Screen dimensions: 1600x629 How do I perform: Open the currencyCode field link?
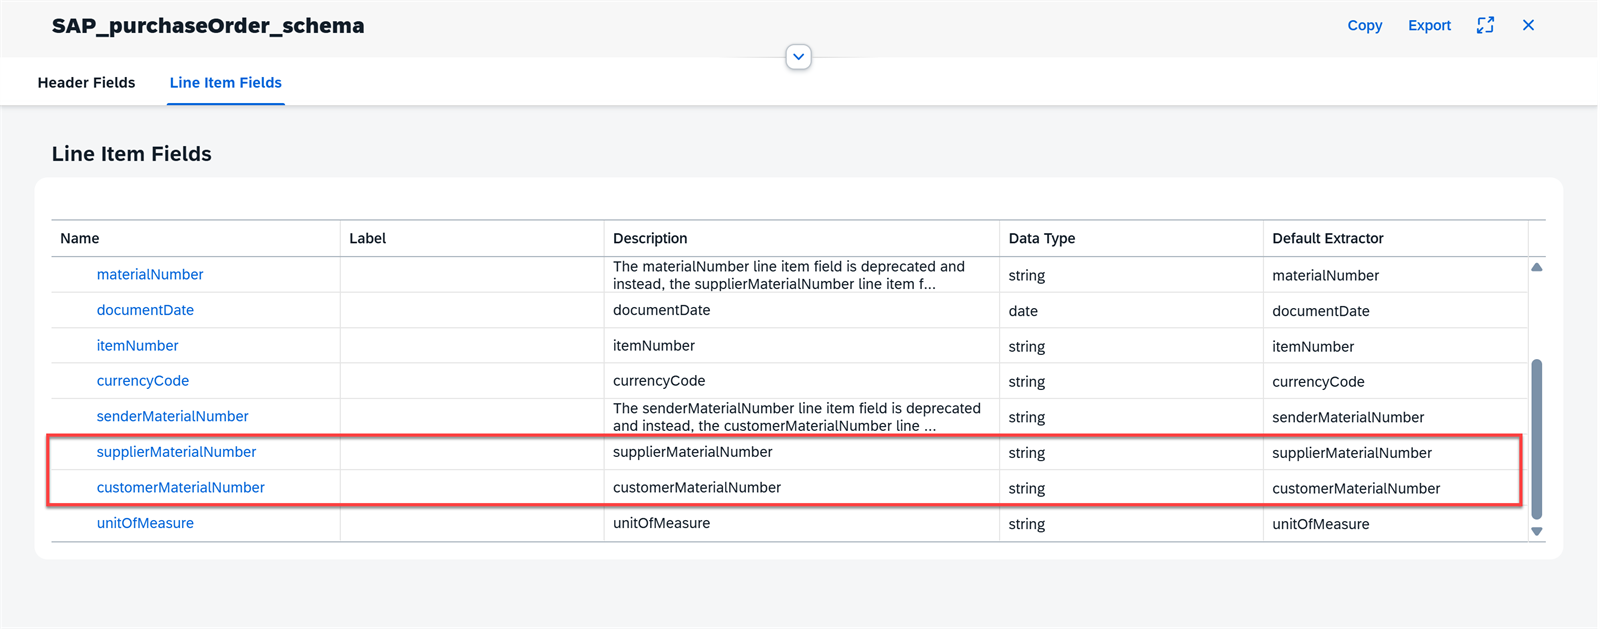(x=142, y=381)
